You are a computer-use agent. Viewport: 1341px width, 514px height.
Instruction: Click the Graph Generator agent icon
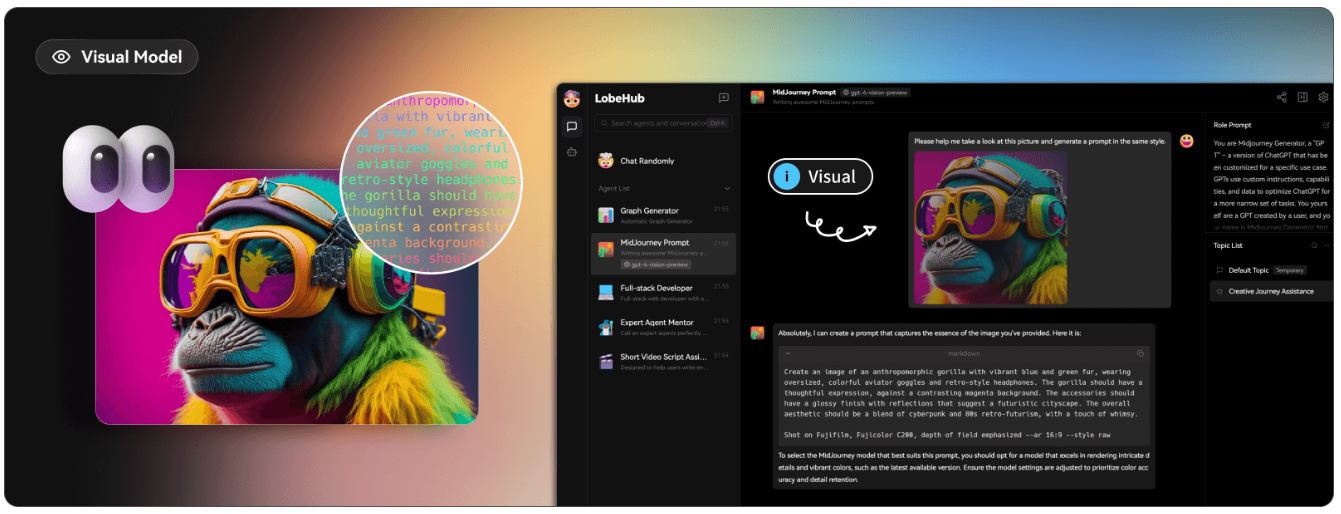pyautogui.click(x=605, y=215)
